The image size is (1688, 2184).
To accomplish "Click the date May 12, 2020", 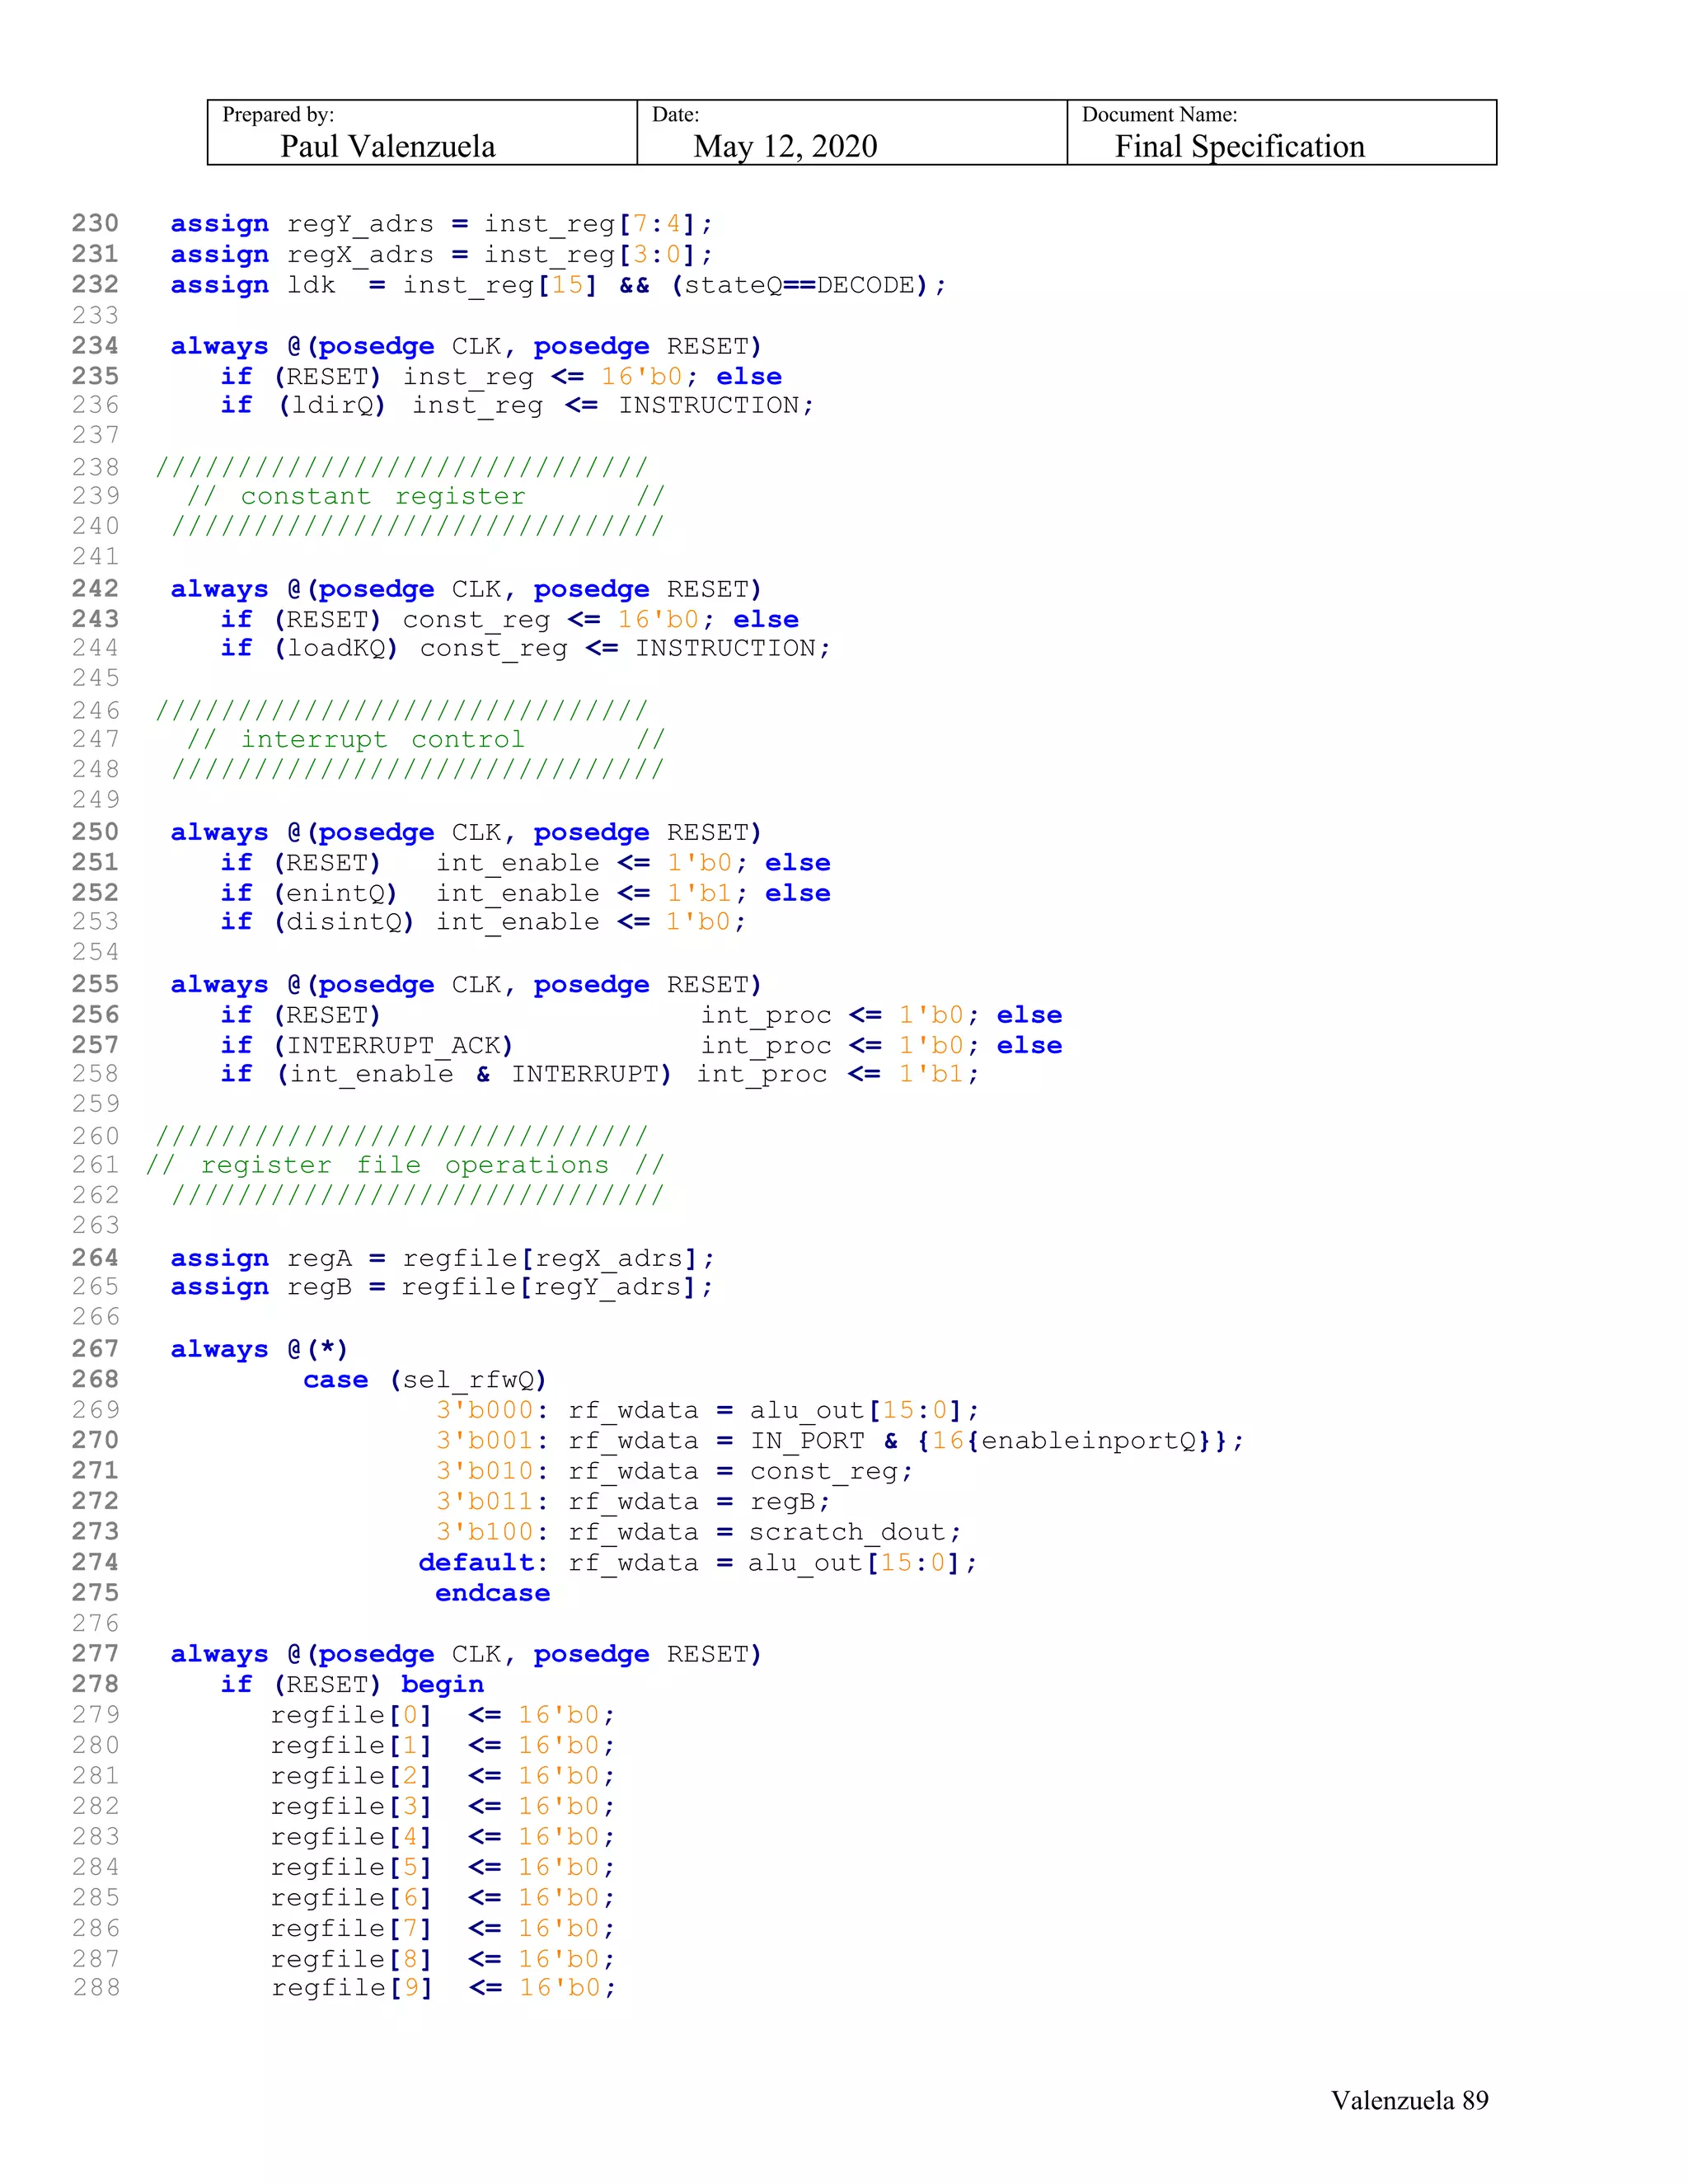I will coord(785,147).
